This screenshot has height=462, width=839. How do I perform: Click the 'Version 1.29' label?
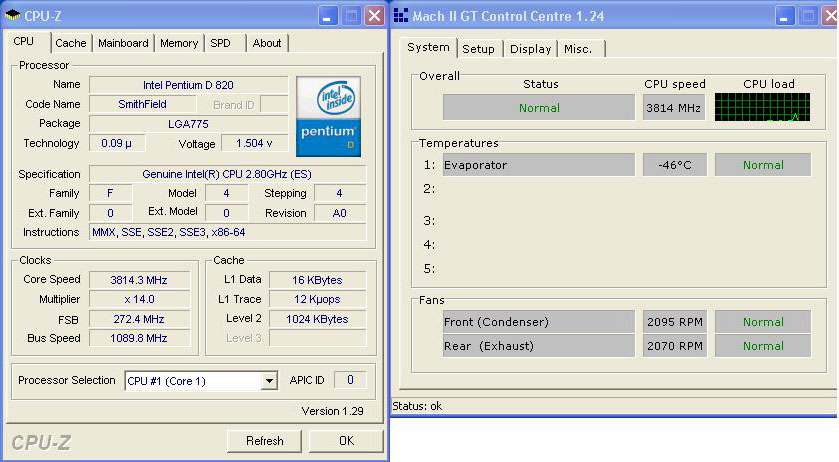coord(332,411)
